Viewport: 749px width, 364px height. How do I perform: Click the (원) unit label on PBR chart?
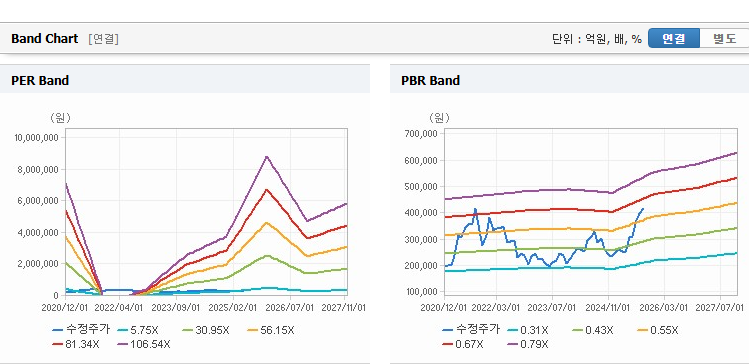click(439, 118)
